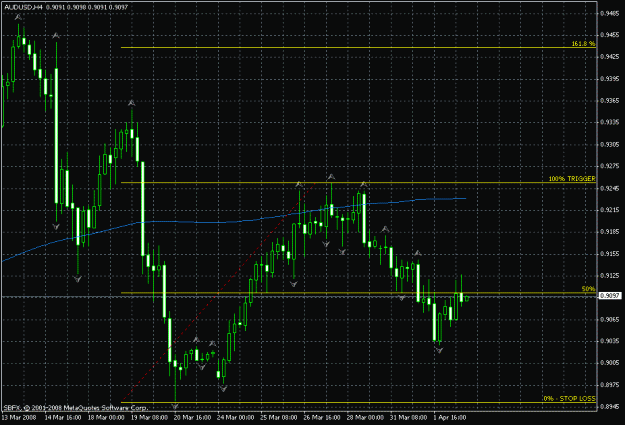
Task: Select the current price tag 0.9097
Action: tap(610, 296)
